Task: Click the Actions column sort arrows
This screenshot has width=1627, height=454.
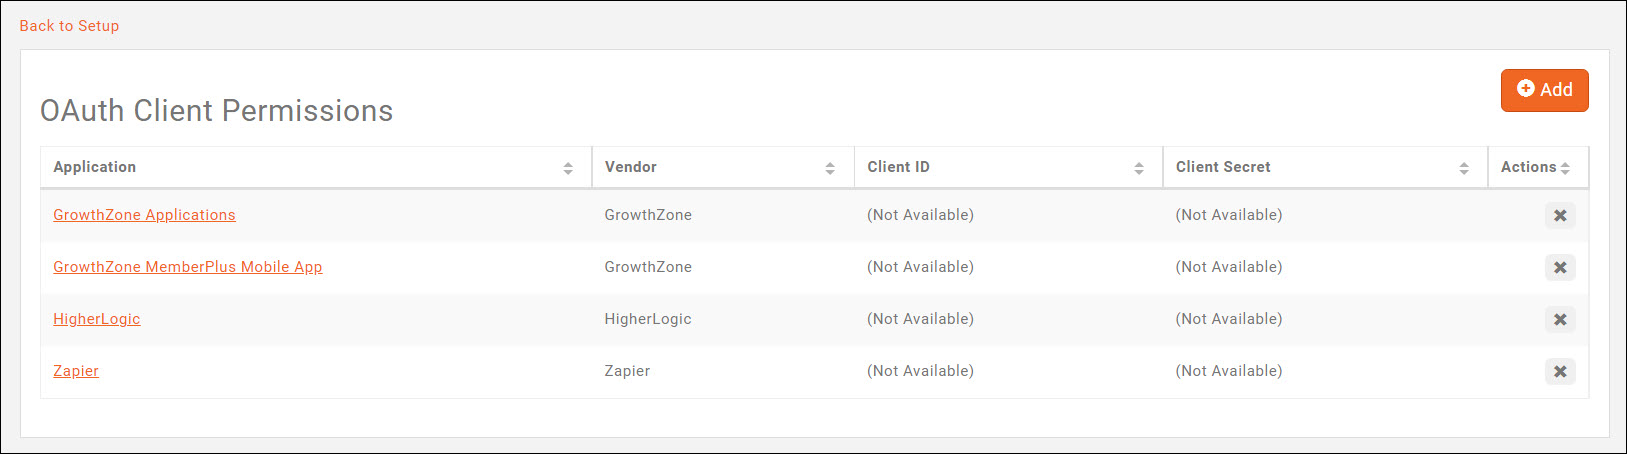Action: [1565, 168]
